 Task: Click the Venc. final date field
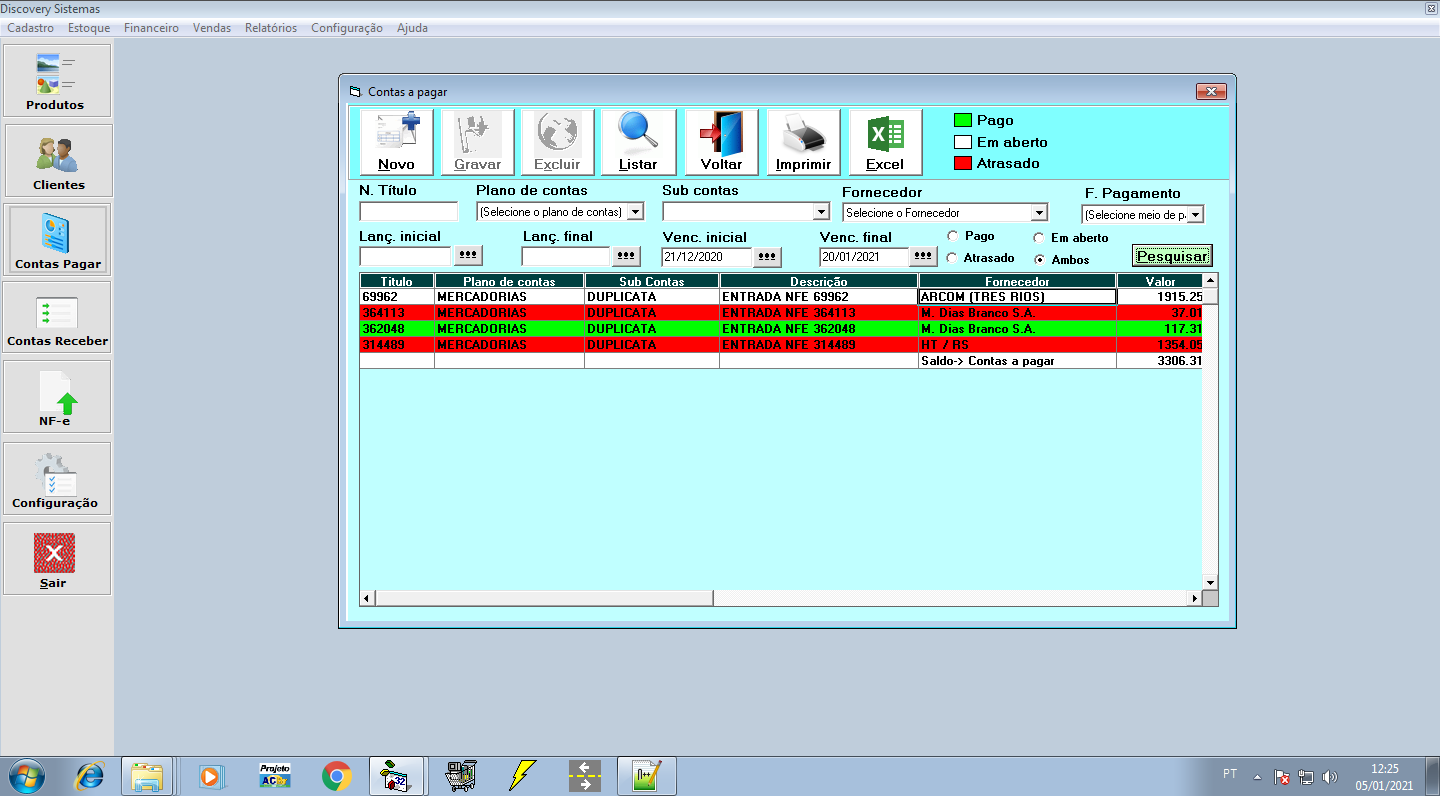coord(864,257)
